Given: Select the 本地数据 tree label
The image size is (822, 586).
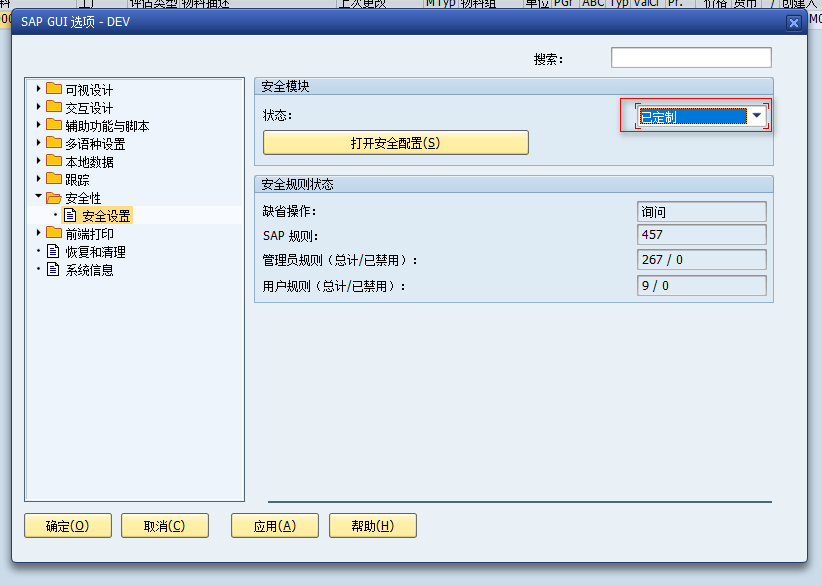Looking at the screenshot, I should pos(89,162).
